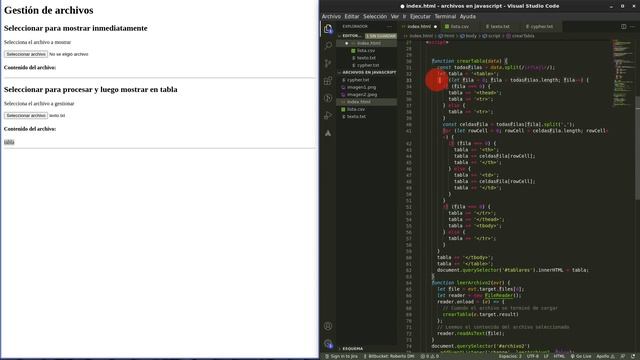Image resolution: width=640 pixels, height=360 pixels.
Task: Click the highlighted tabla text in browser page
Action: point(9,142)
